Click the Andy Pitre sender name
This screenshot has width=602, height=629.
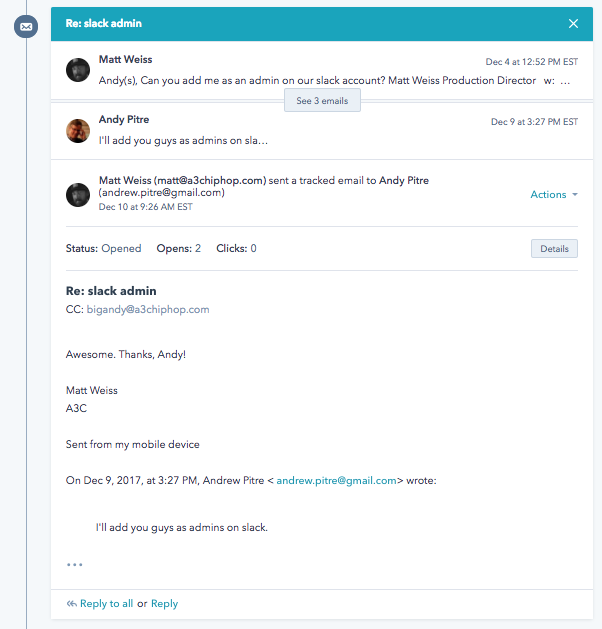click(124, 120)
